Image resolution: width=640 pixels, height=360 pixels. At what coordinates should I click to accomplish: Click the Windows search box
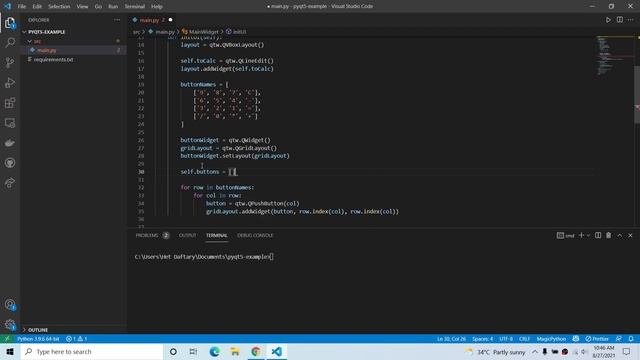(92, 351)
